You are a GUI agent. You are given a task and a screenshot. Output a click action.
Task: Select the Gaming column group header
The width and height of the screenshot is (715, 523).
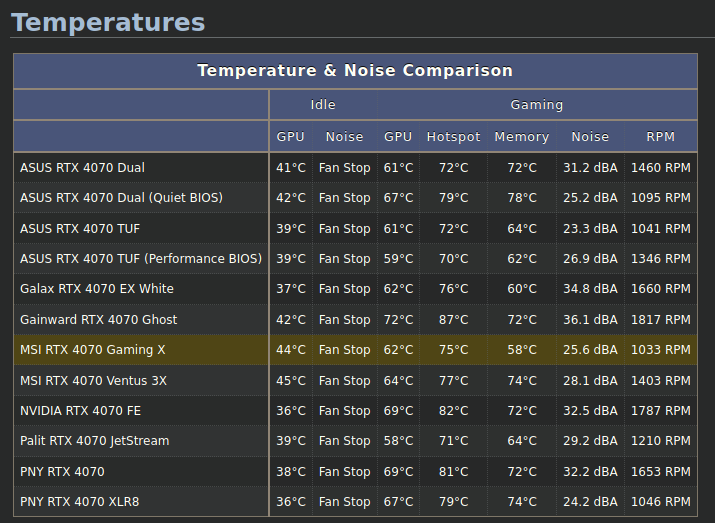click(537, 104)
